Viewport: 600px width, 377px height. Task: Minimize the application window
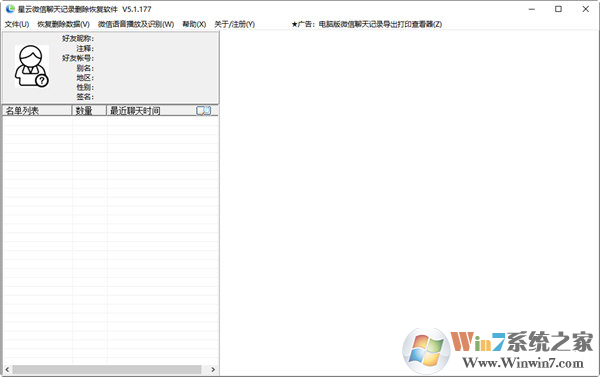coord(532,9)
